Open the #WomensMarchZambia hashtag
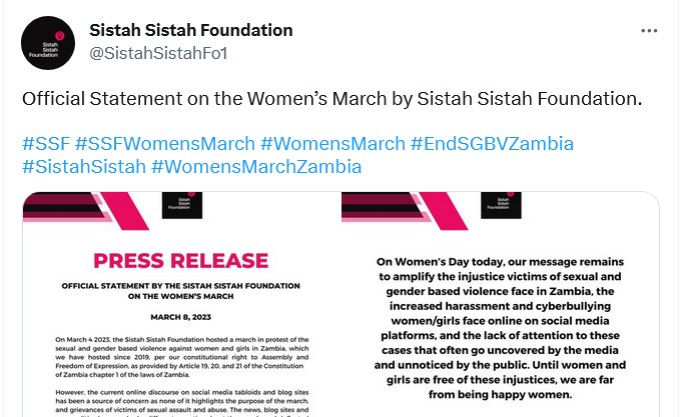 [x=257, y=167]
